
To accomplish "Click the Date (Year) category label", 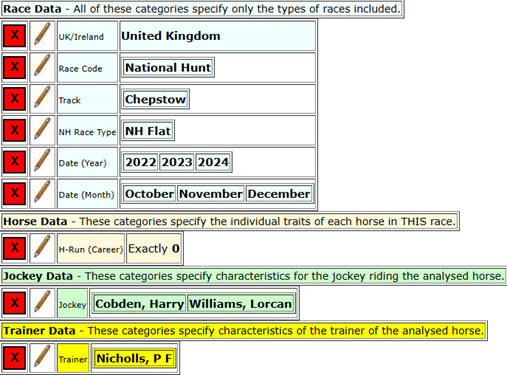I will (x=87, y=162).
